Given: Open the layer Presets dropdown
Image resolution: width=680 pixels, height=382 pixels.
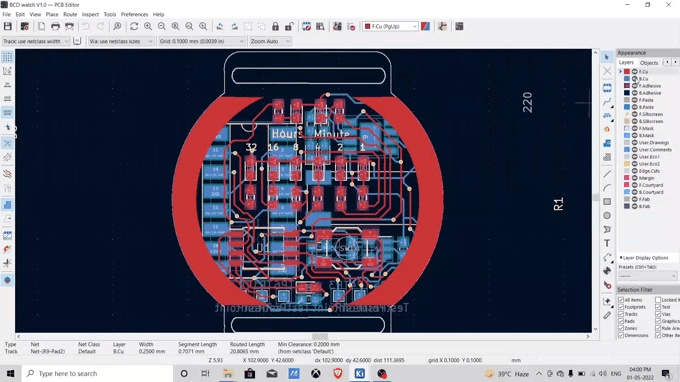Looking at the screenshot, I should 647,276.
